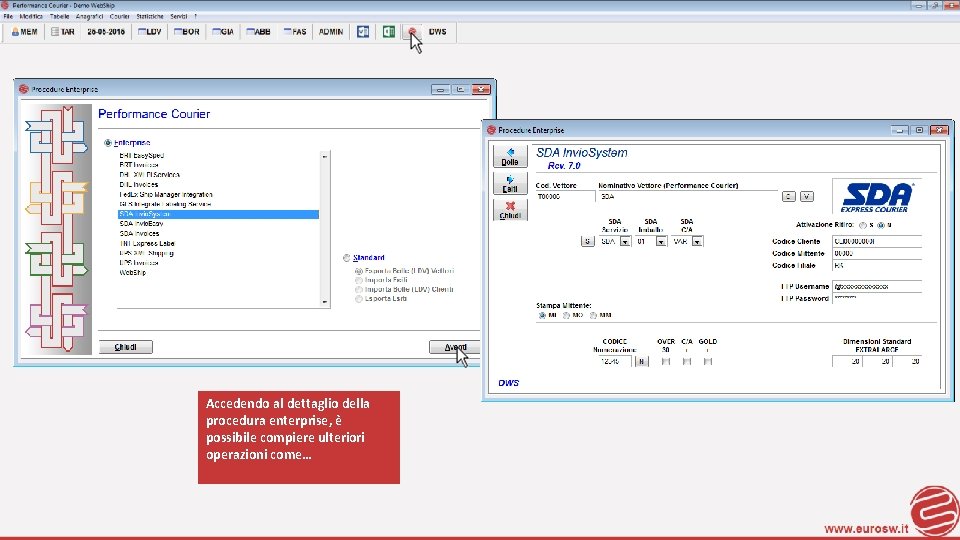Select Stampa Mittente MI radio option
The height and width of the screenshot is (540, 960).
click(x=542, y=315)
